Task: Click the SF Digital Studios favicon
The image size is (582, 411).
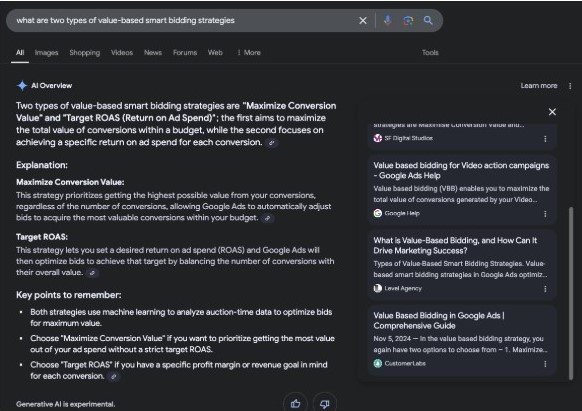Action: [377, 138]
